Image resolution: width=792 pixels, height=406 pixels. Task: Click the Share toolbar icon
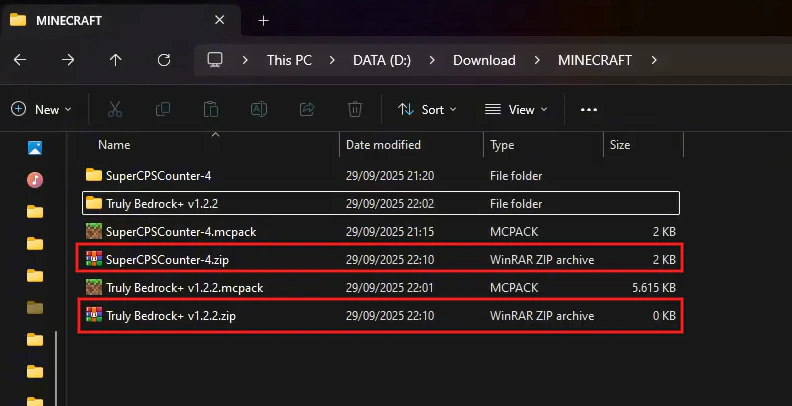pos(307,109)
